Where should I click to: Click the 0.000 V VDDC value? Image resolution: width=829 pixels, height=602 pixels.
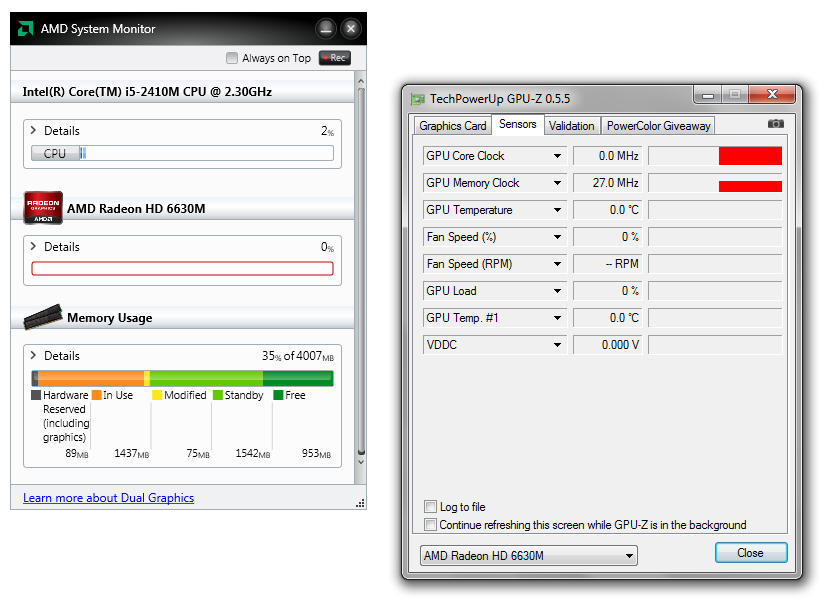(x=607, y=345)
